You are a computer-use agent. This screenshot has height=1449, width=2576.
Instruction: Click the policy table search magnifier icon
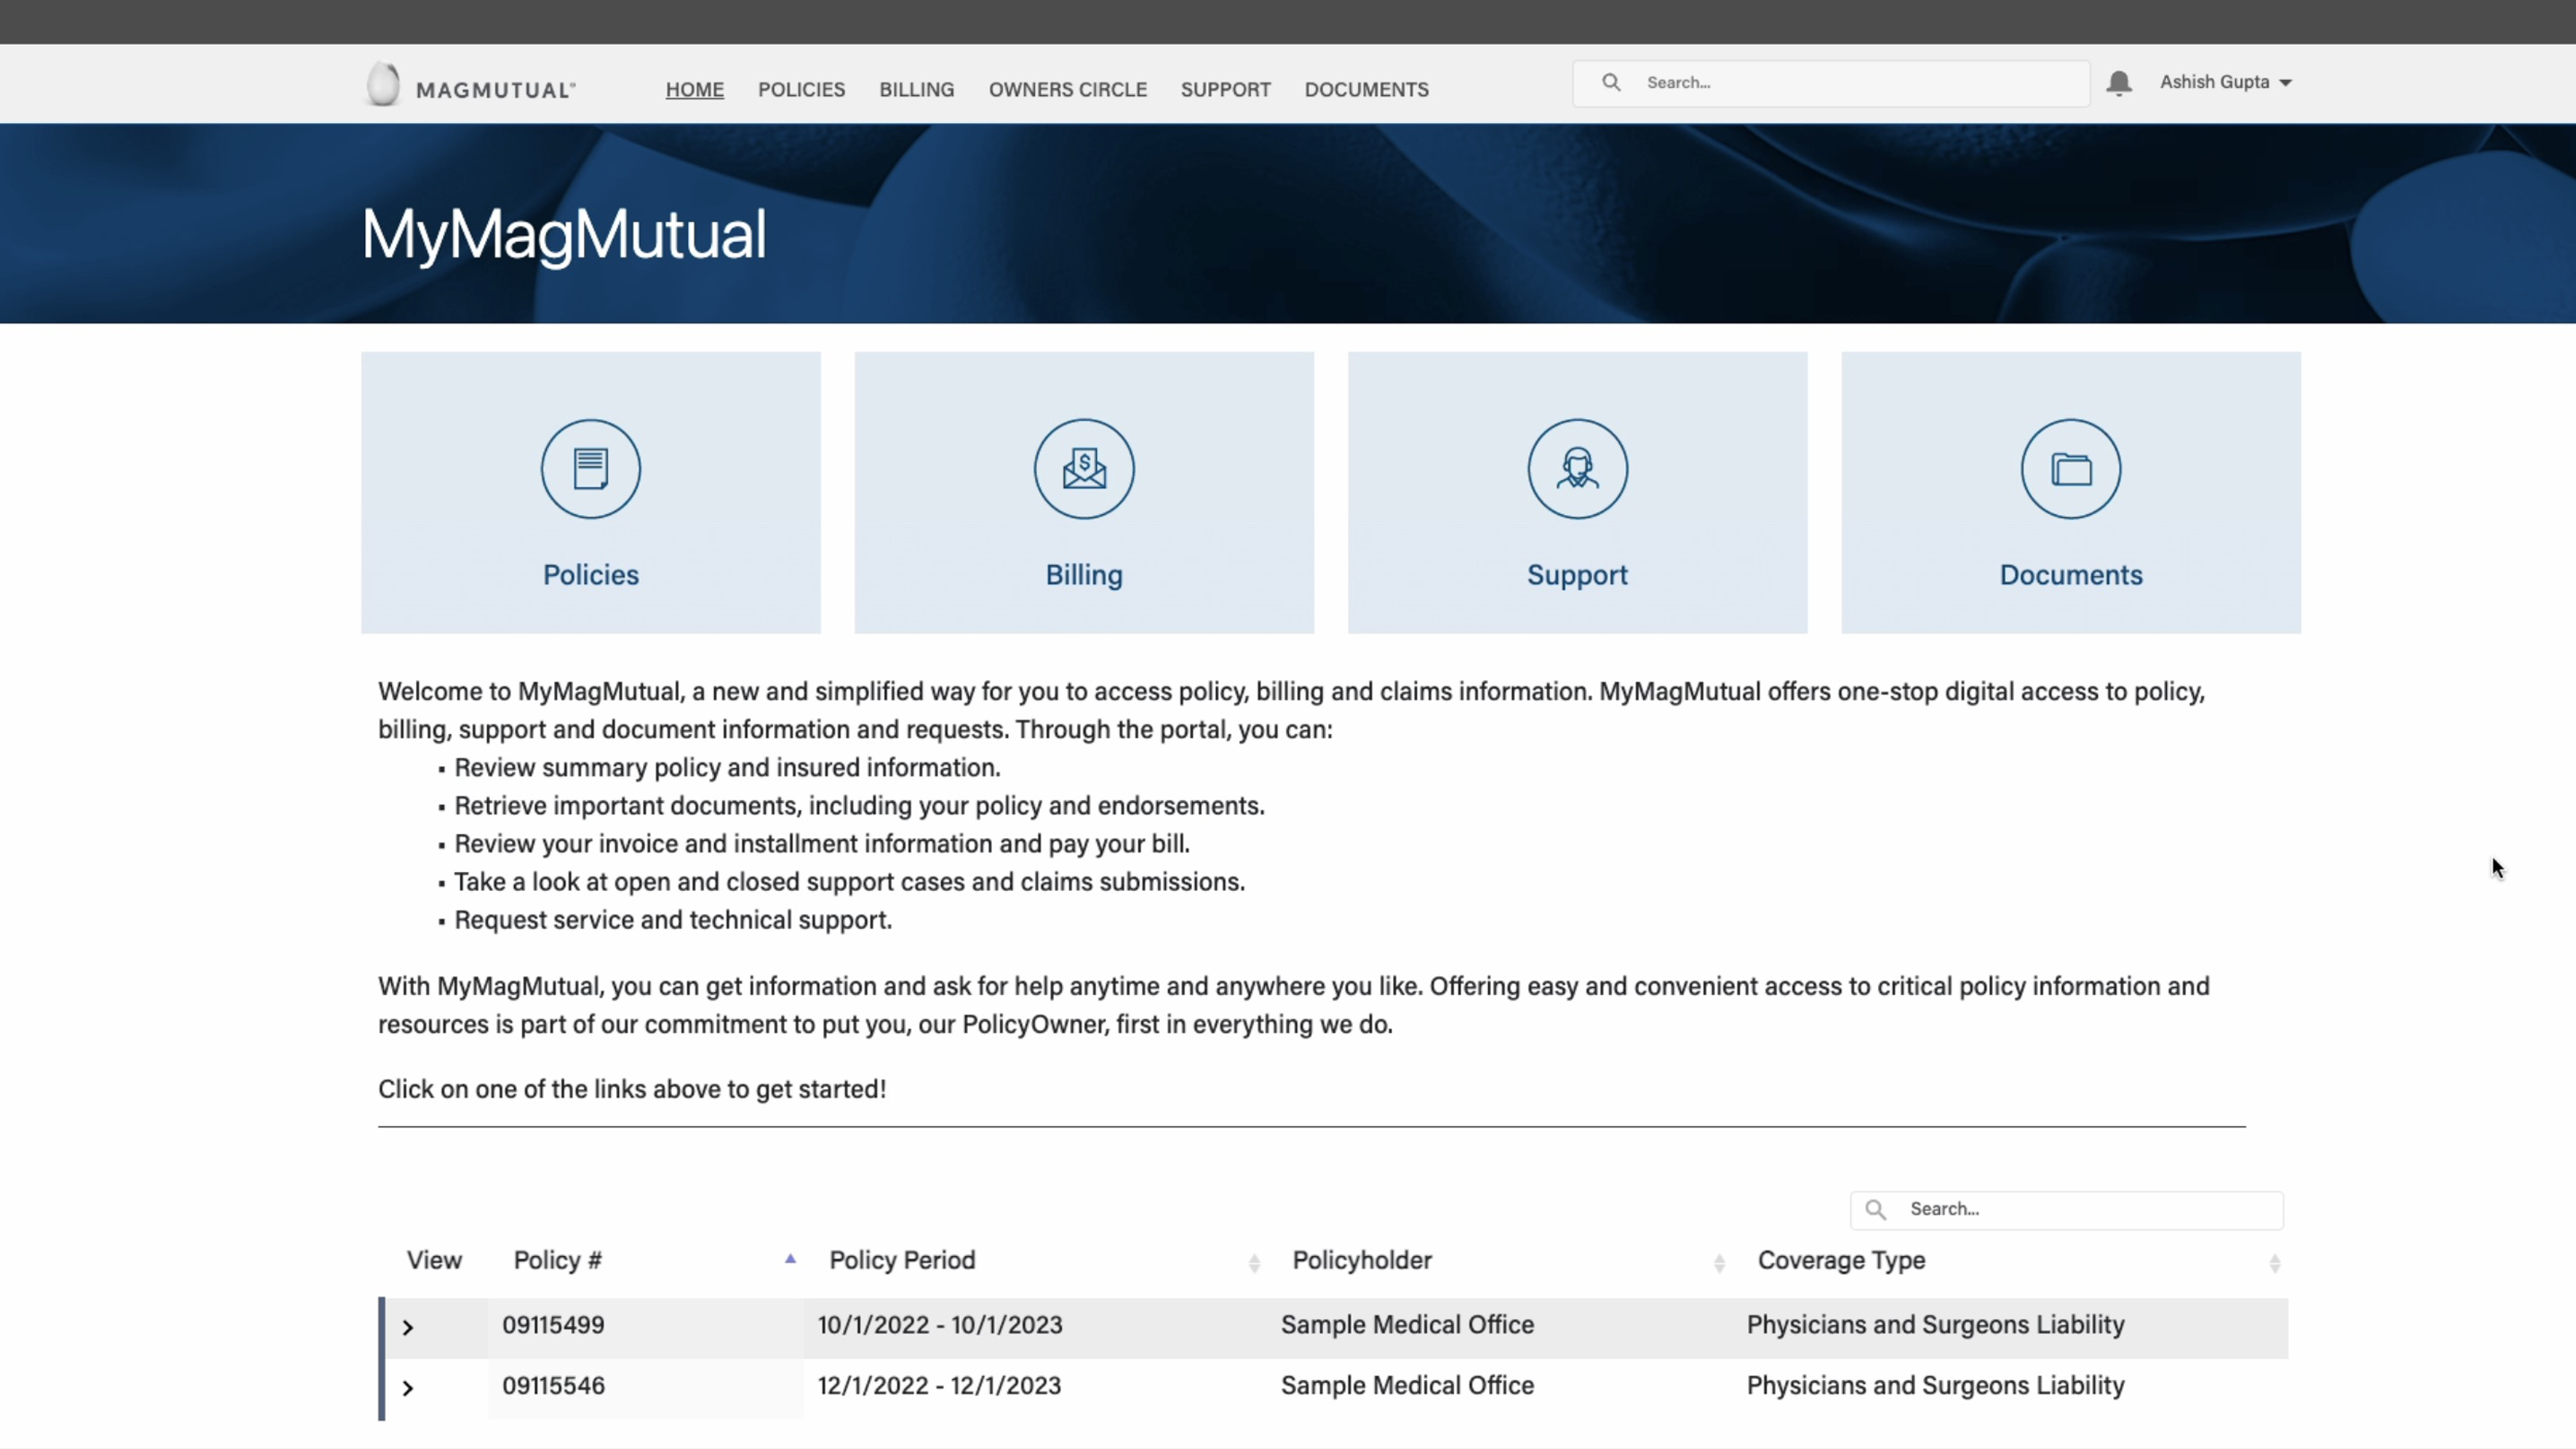tap(1876, 1209)
